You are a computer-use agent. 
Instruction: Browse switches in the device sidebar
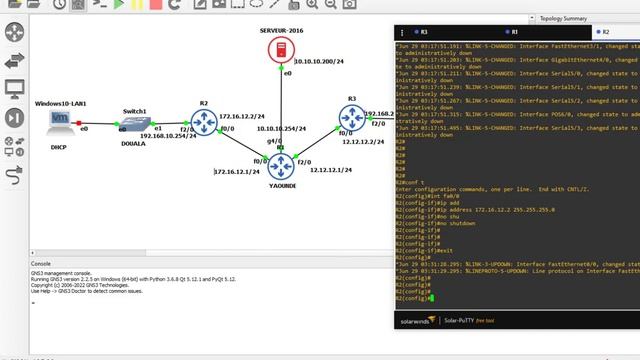[x=14, y=60]
